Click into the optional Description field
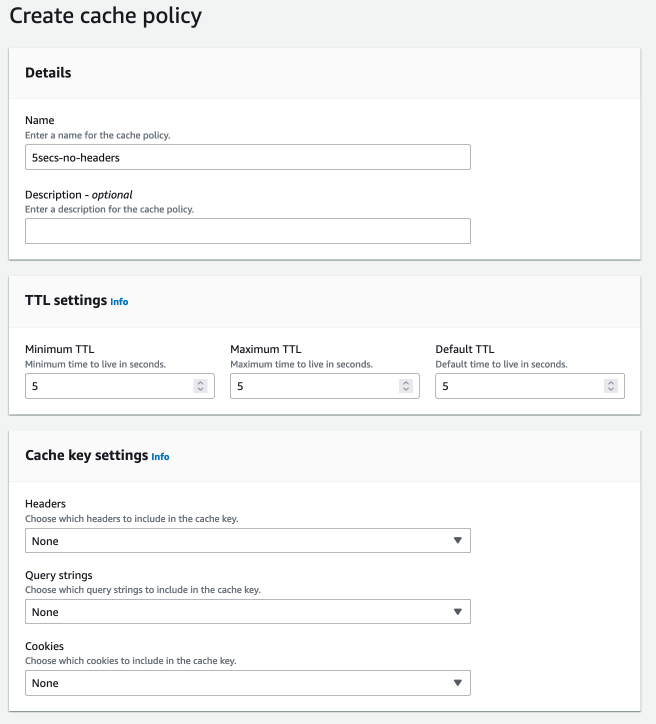 pyautogui.click(x=247, y=231)
